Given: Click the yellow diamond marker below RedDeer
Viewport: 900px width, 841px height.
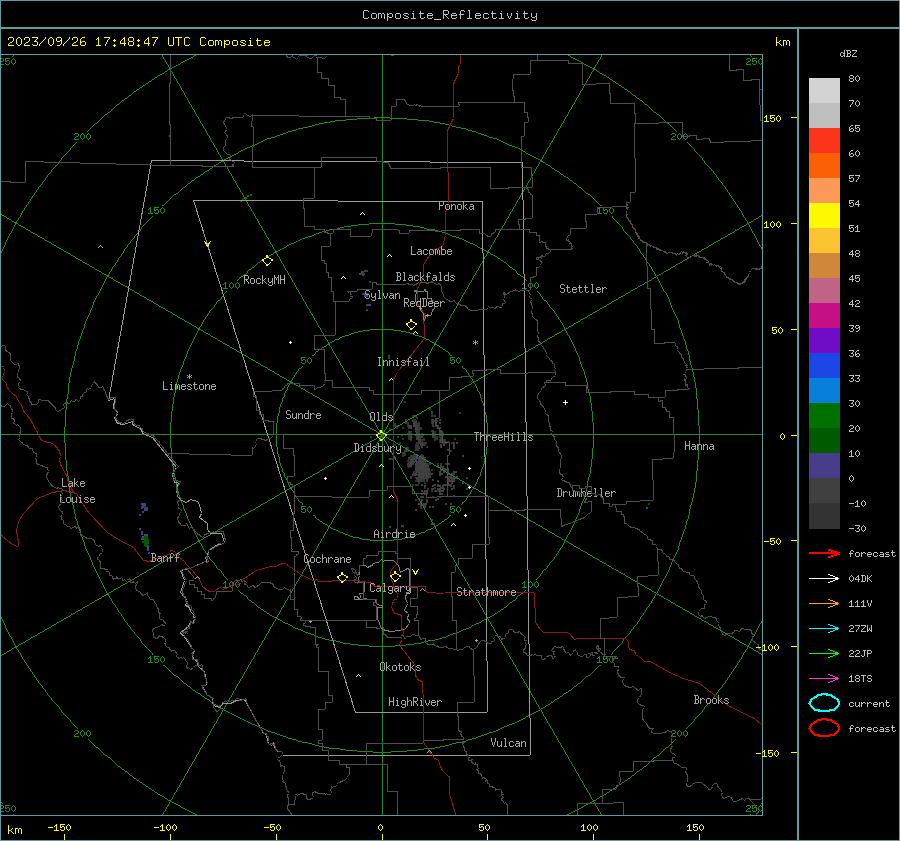Looking at the screenshot, I should point(412,325).
